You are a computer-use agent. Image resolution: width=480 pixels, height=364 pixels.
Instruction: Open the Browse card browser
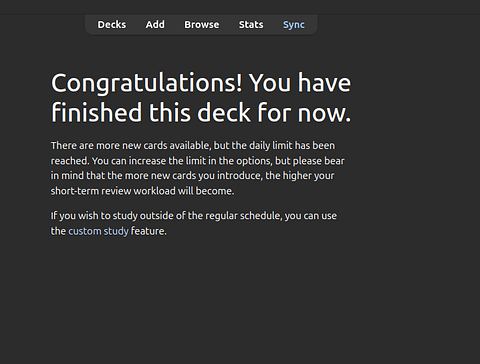point(202,25)
